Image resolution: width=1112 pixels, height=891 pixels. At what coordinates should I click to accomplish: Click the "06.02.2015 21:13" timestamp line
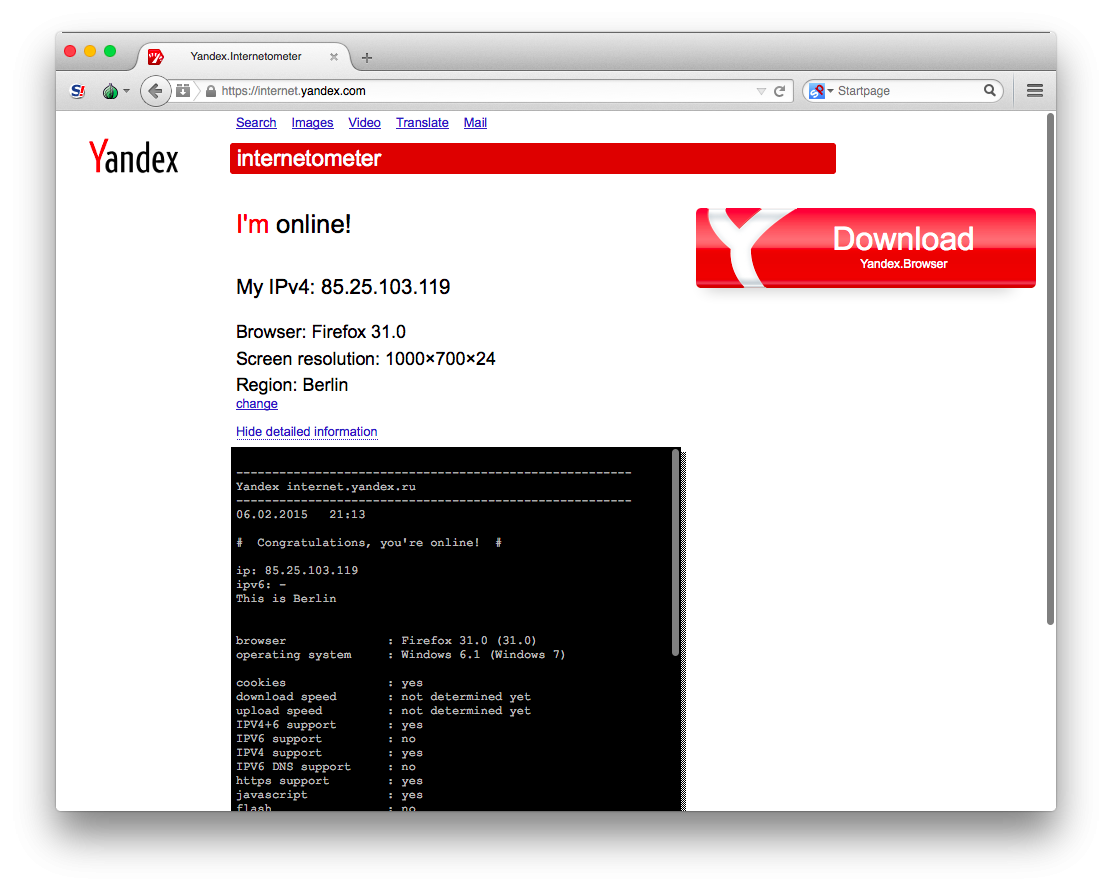pyautogui.click(x=301, y=514)
